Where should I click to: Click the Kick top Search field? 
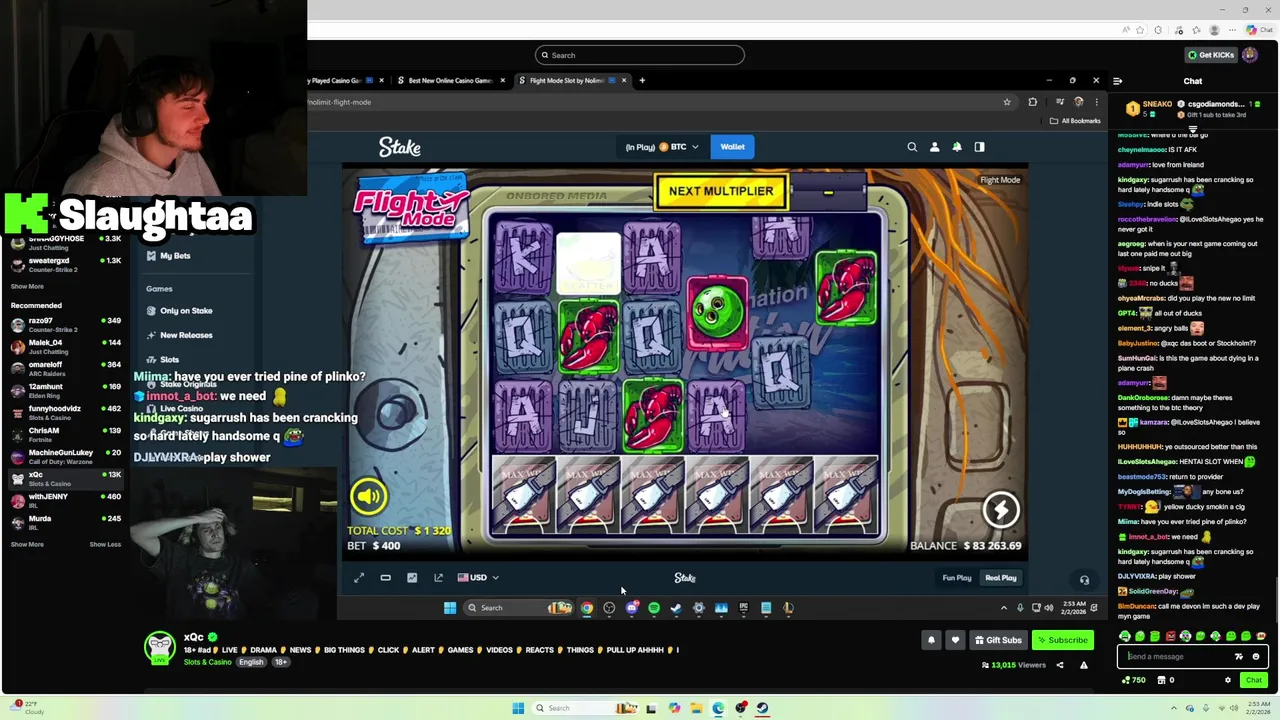click(640, 55)
